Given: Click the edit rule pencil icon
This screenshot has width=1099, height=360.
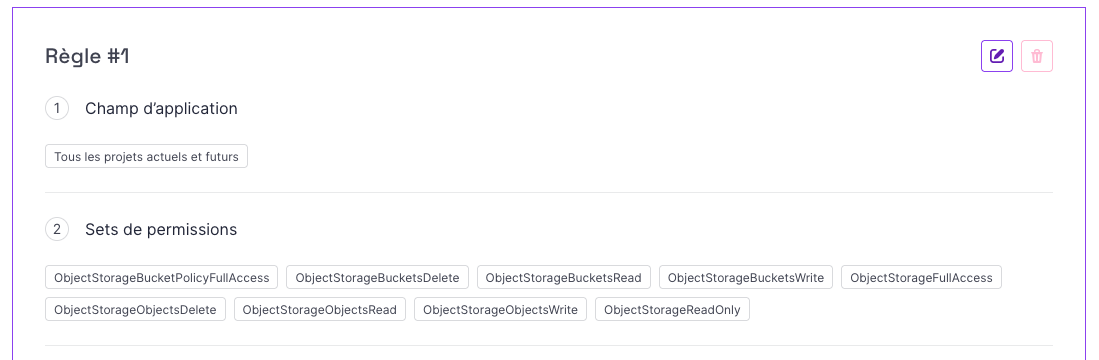Looking at the screenshot, I should (996, 56).
